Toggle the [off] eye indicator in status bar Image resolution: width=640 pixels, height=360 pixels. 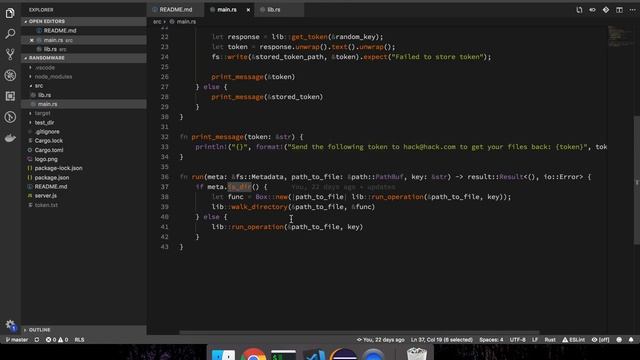point(600,340)
